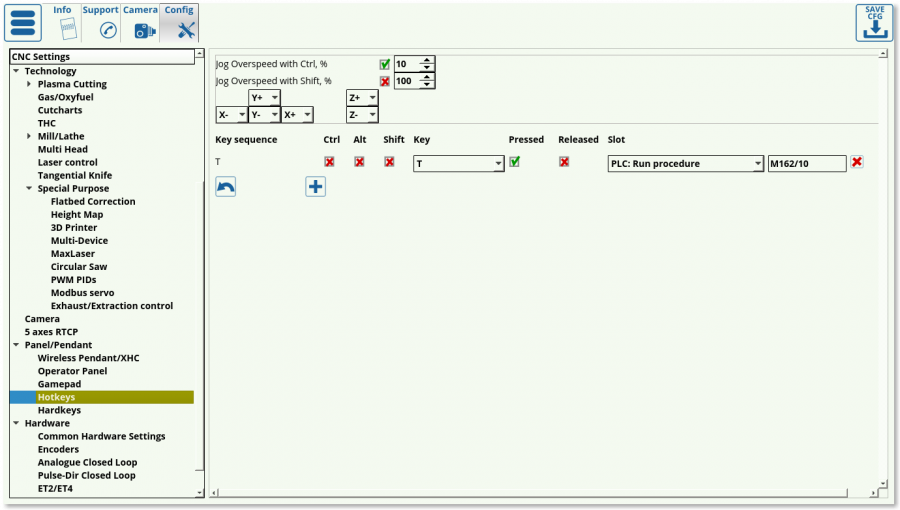
Task: Select Circular Saw settings
Action: (79, 267)
